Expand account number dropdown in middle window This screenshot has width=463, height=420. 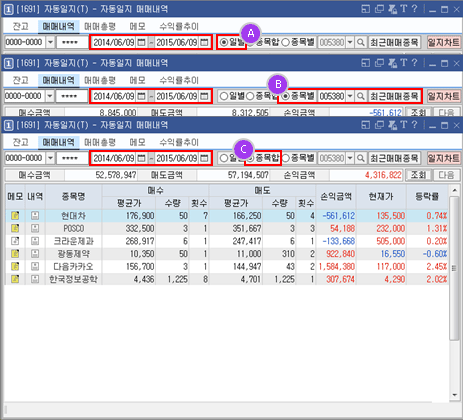pos(50,96)
